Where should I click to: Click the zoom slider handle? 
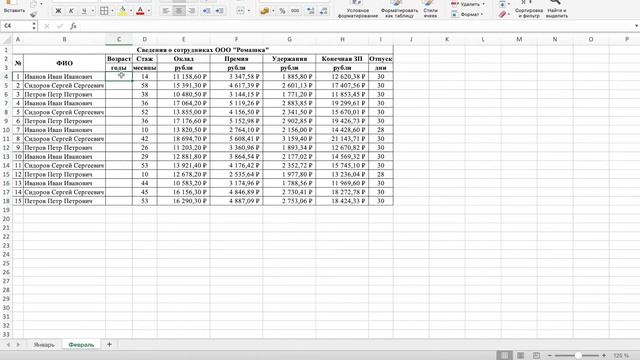click(x=578, y=356)
